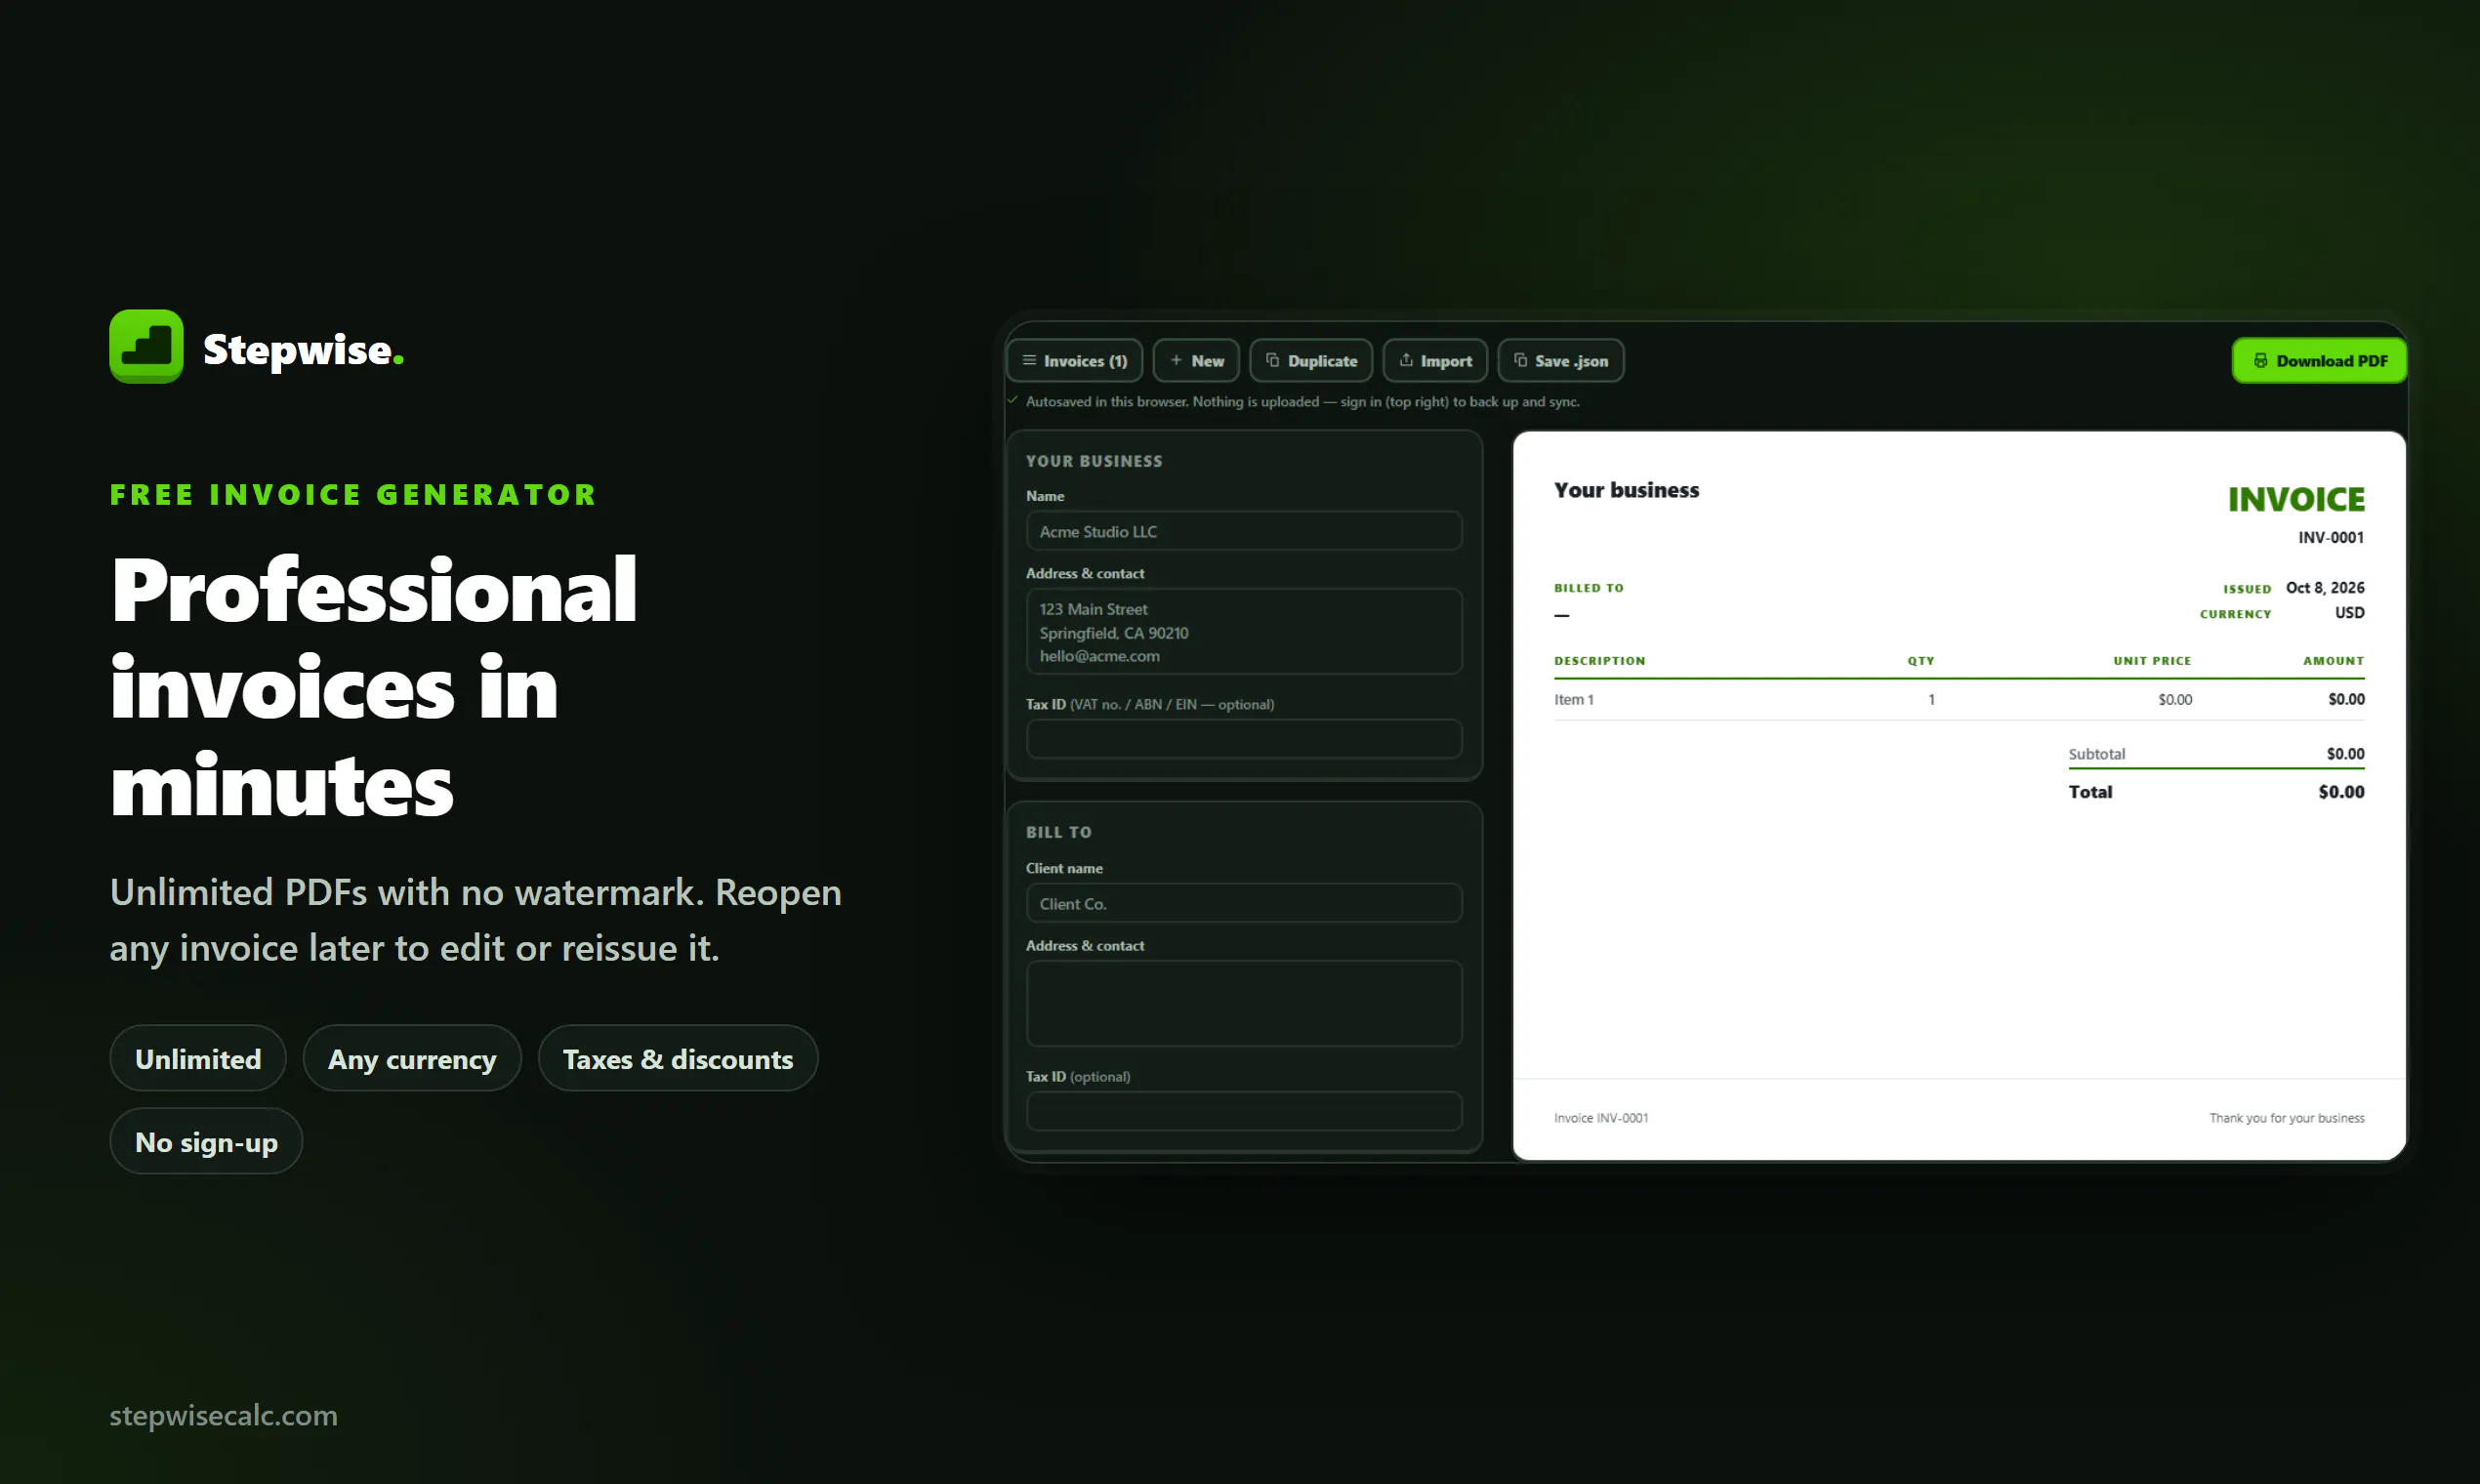2480x1484 pixels.
Task: Click the Duplicate invoice button
Action: pyautogui.click(x=1311, y=361)
